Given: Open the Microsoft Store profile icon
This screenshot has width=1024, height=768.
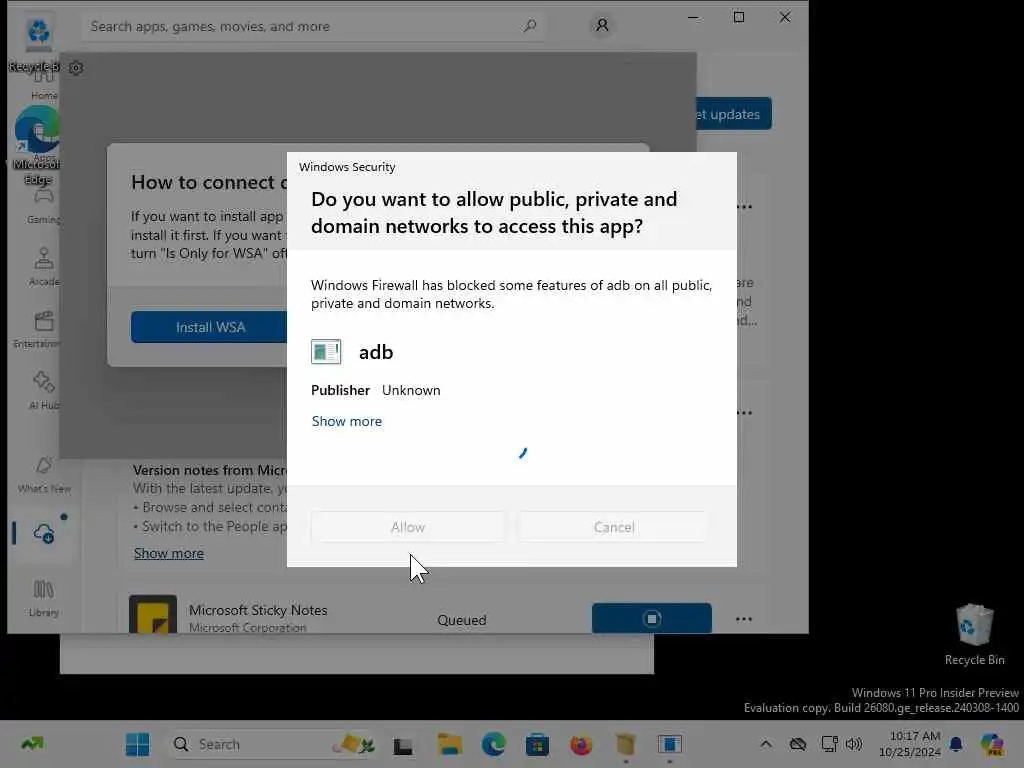Looking at the screenshot, I should (x=601, y=25).
